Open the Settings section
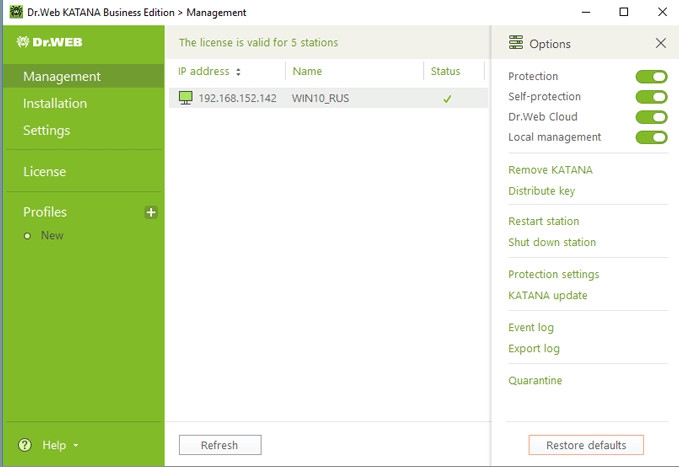679x467 pixels. pos(46,130)
